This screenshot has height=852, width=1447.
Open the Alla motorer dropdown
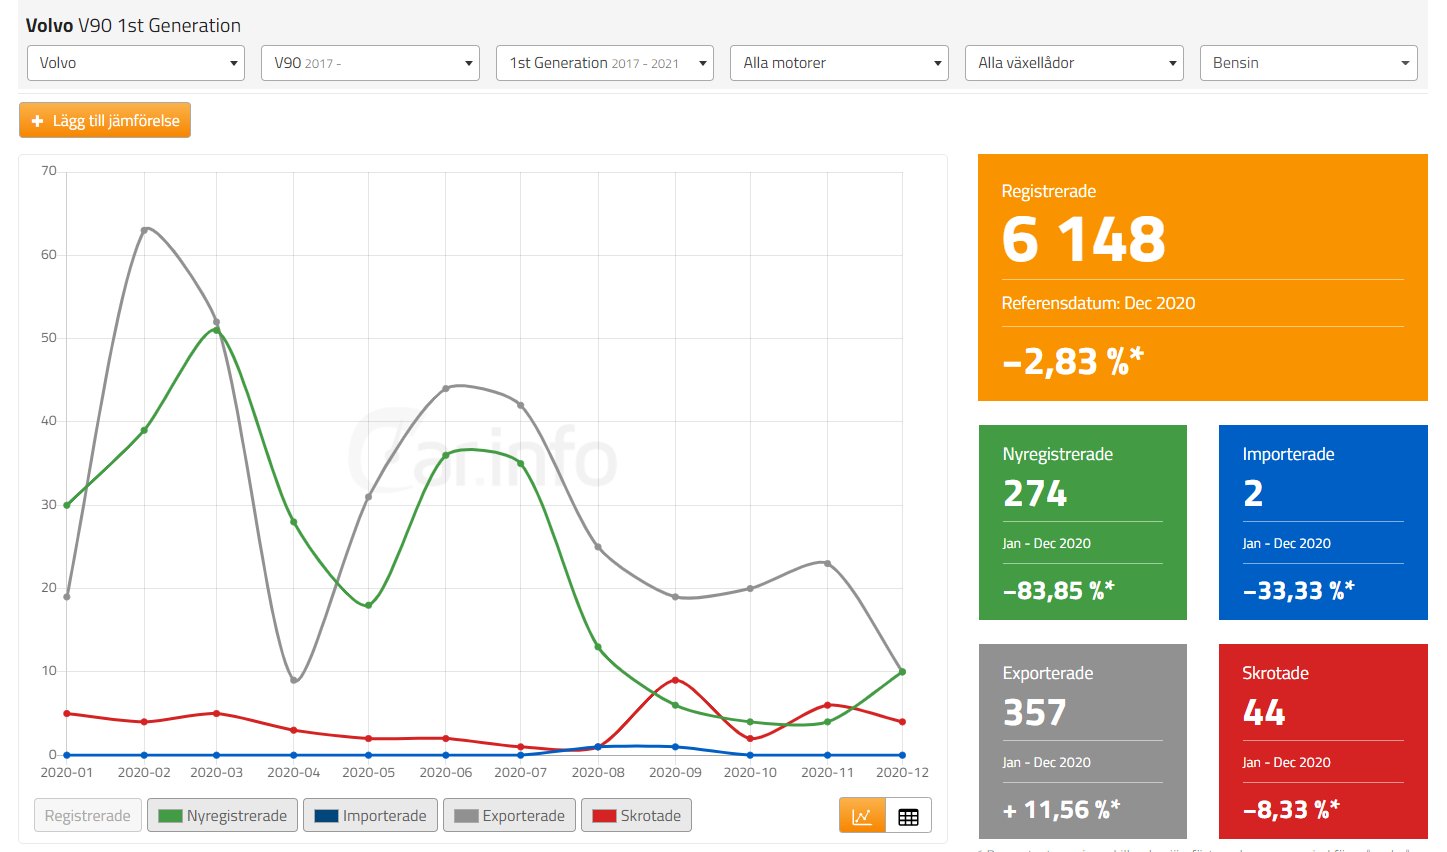[839, 63]
